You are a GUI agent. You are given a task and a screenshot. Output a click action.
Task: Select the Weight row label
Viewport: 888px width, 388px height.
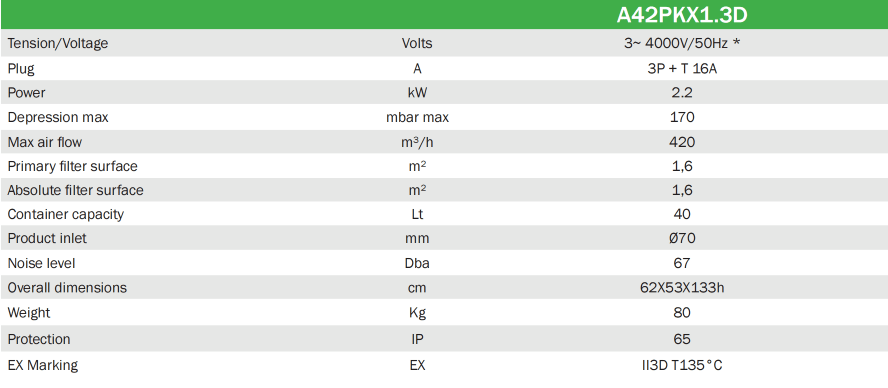pos(28,313)
